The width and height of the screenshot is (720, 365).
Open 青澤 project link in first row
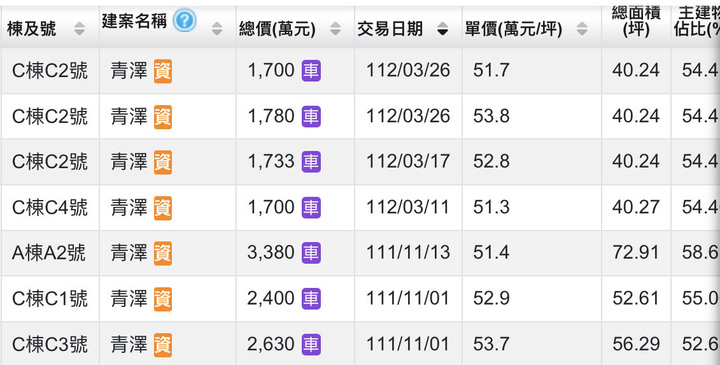point(129,71)
